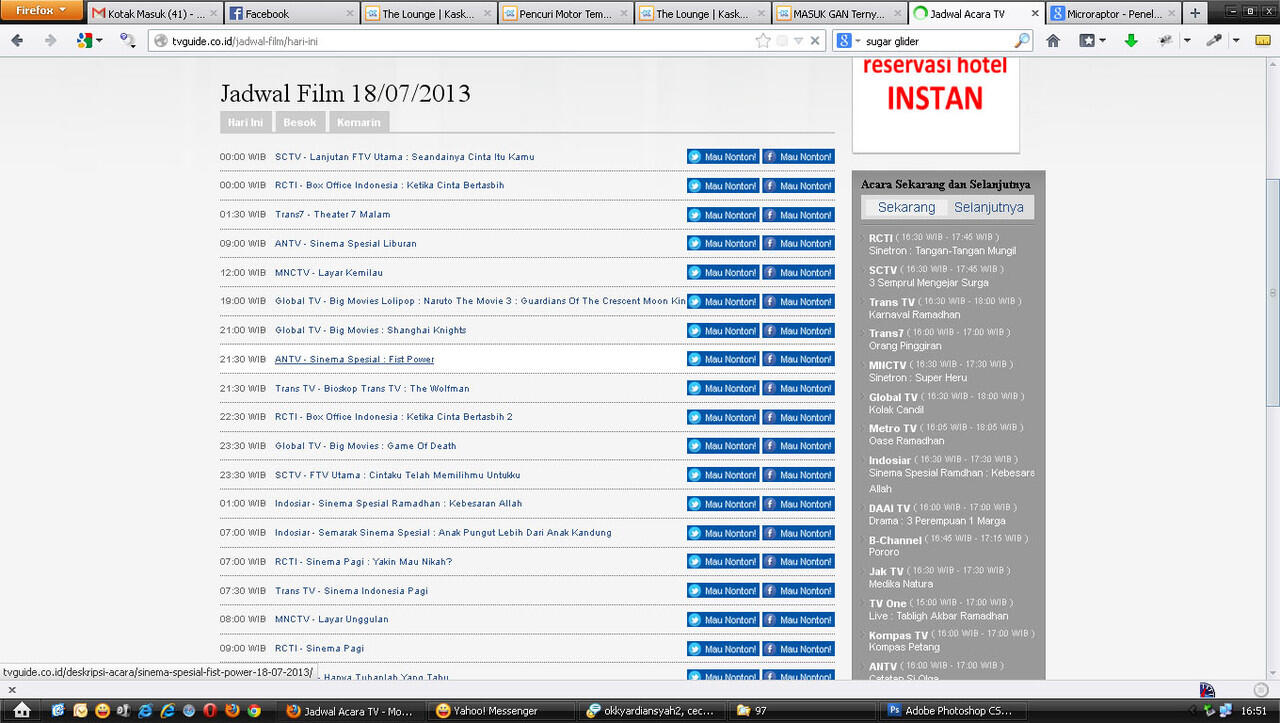Run the search with the magnifier icon

(1021, 41)
